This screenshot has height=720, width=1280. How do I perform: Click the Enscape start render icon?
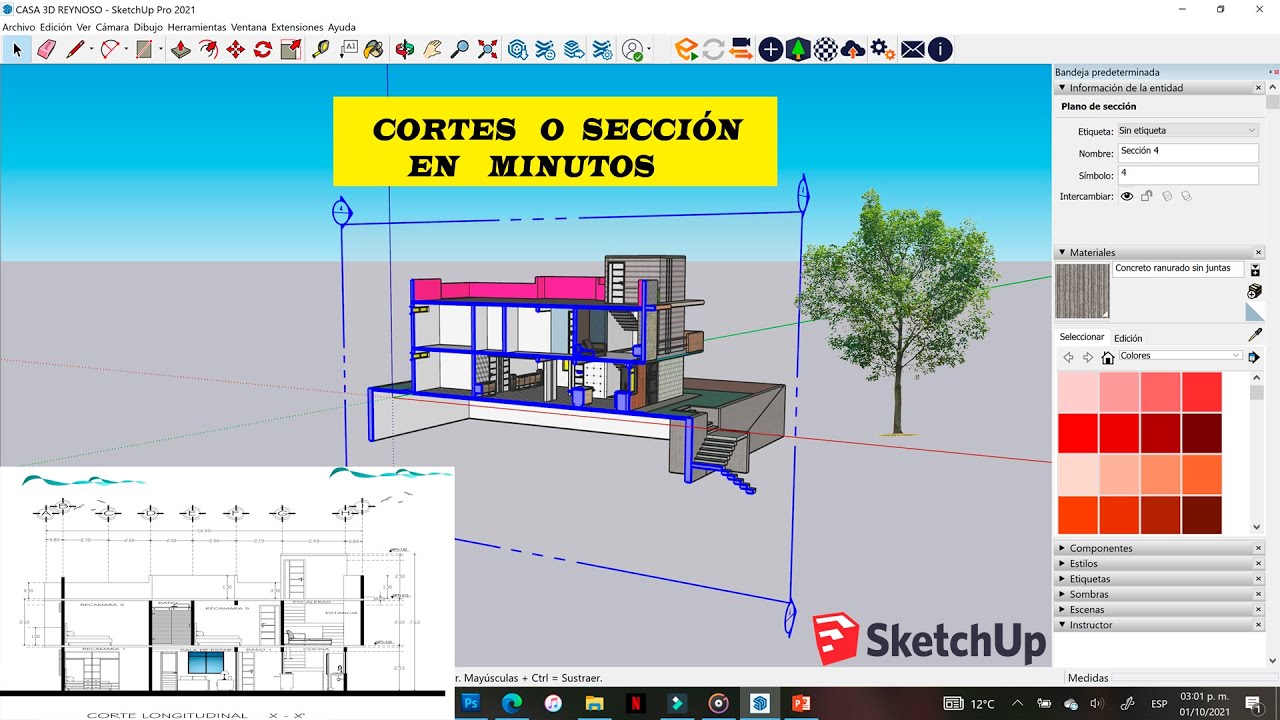click(x=686, y=49)
